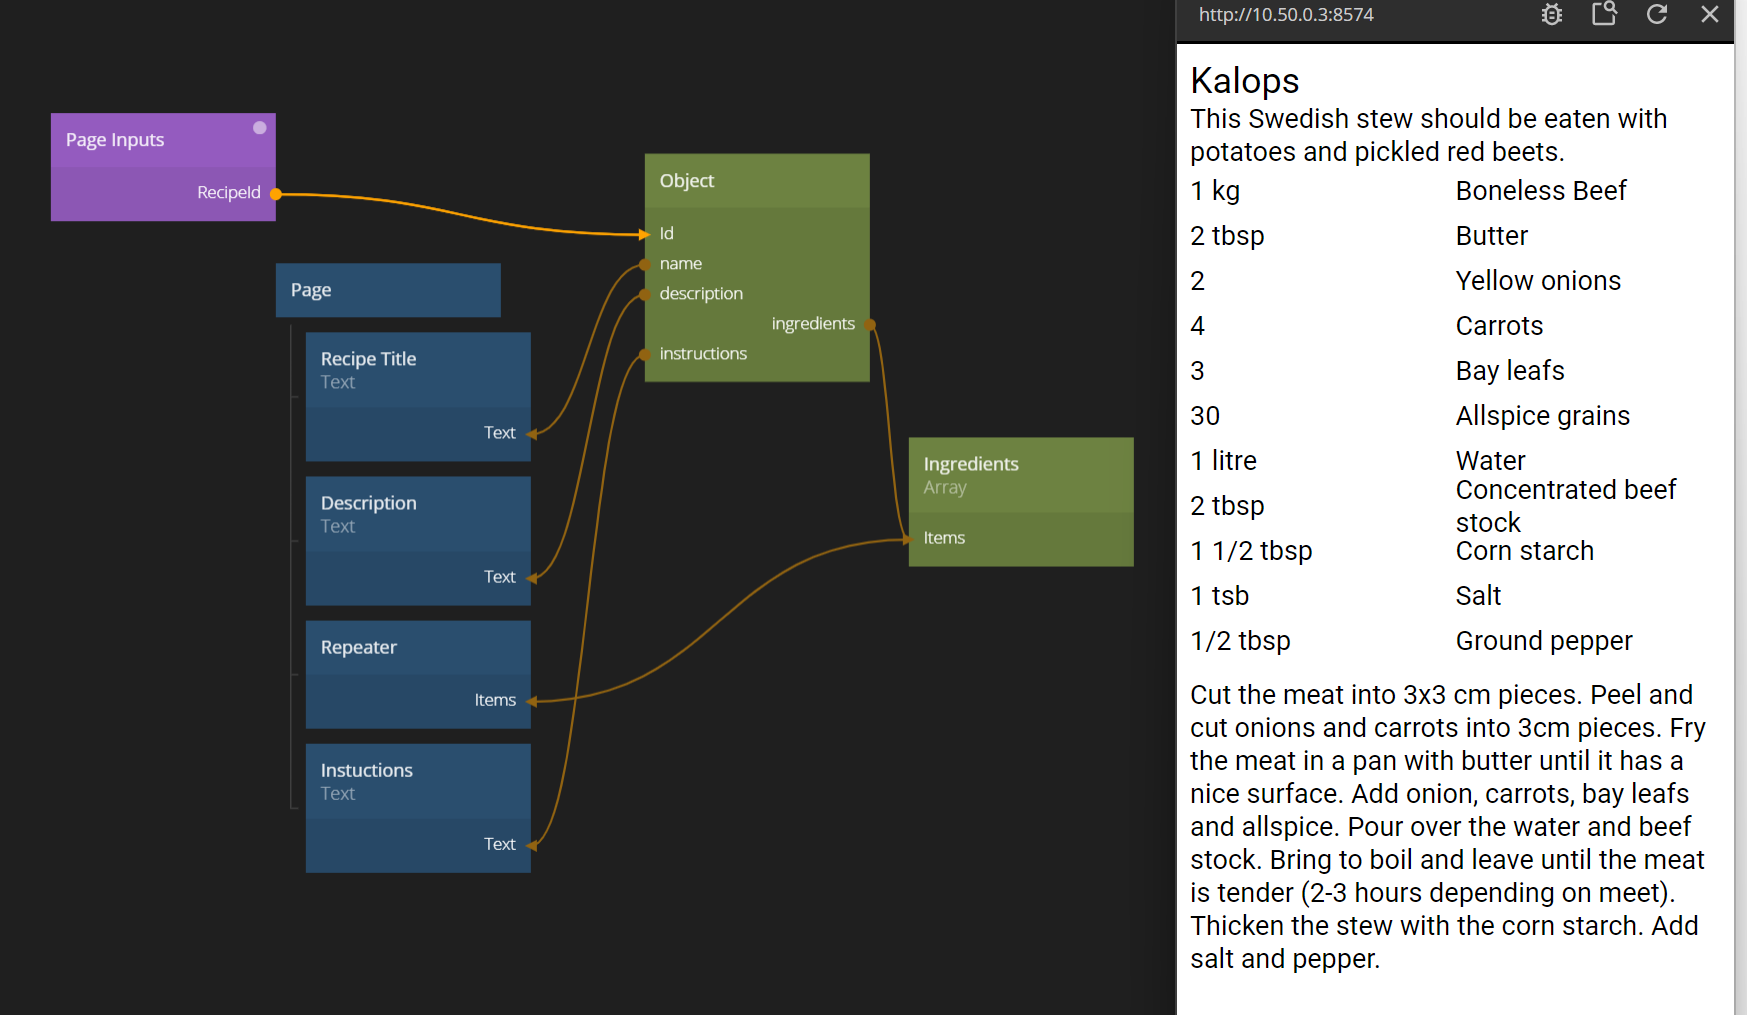The width and height of the screenshot is (1747, 1015).
Task: Select the Ingredients Array node
Action: click(1020, 475)
